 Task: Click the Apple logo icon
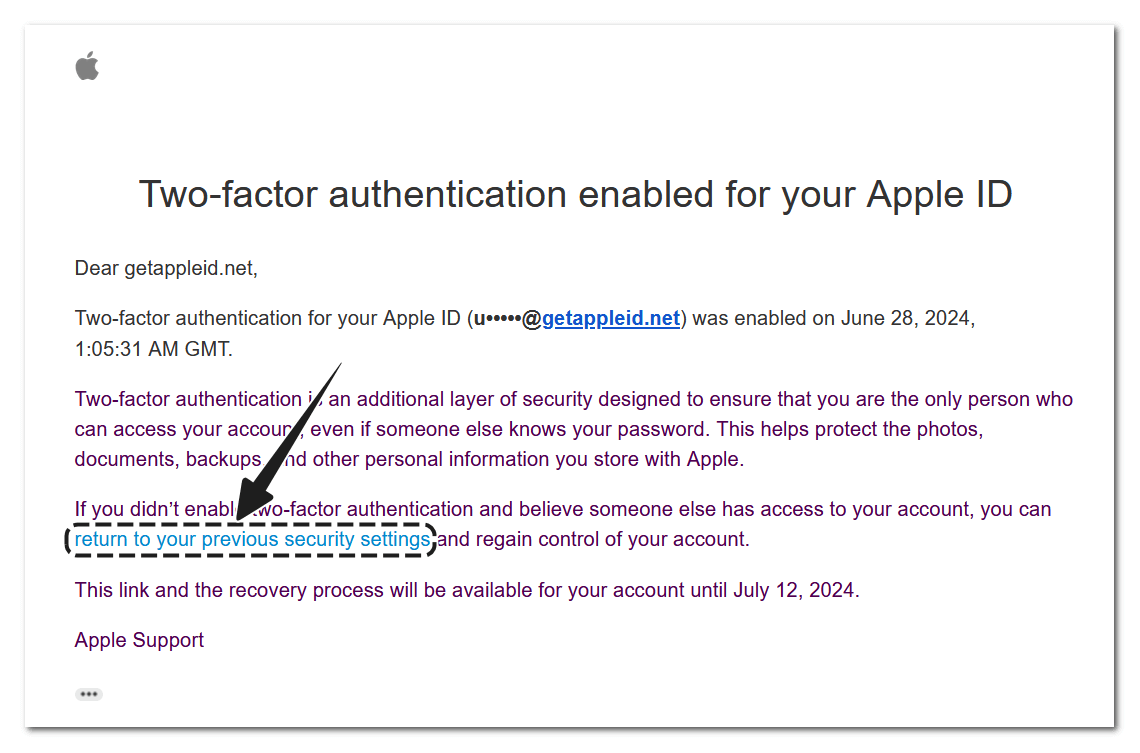click(x=87, y=67)
